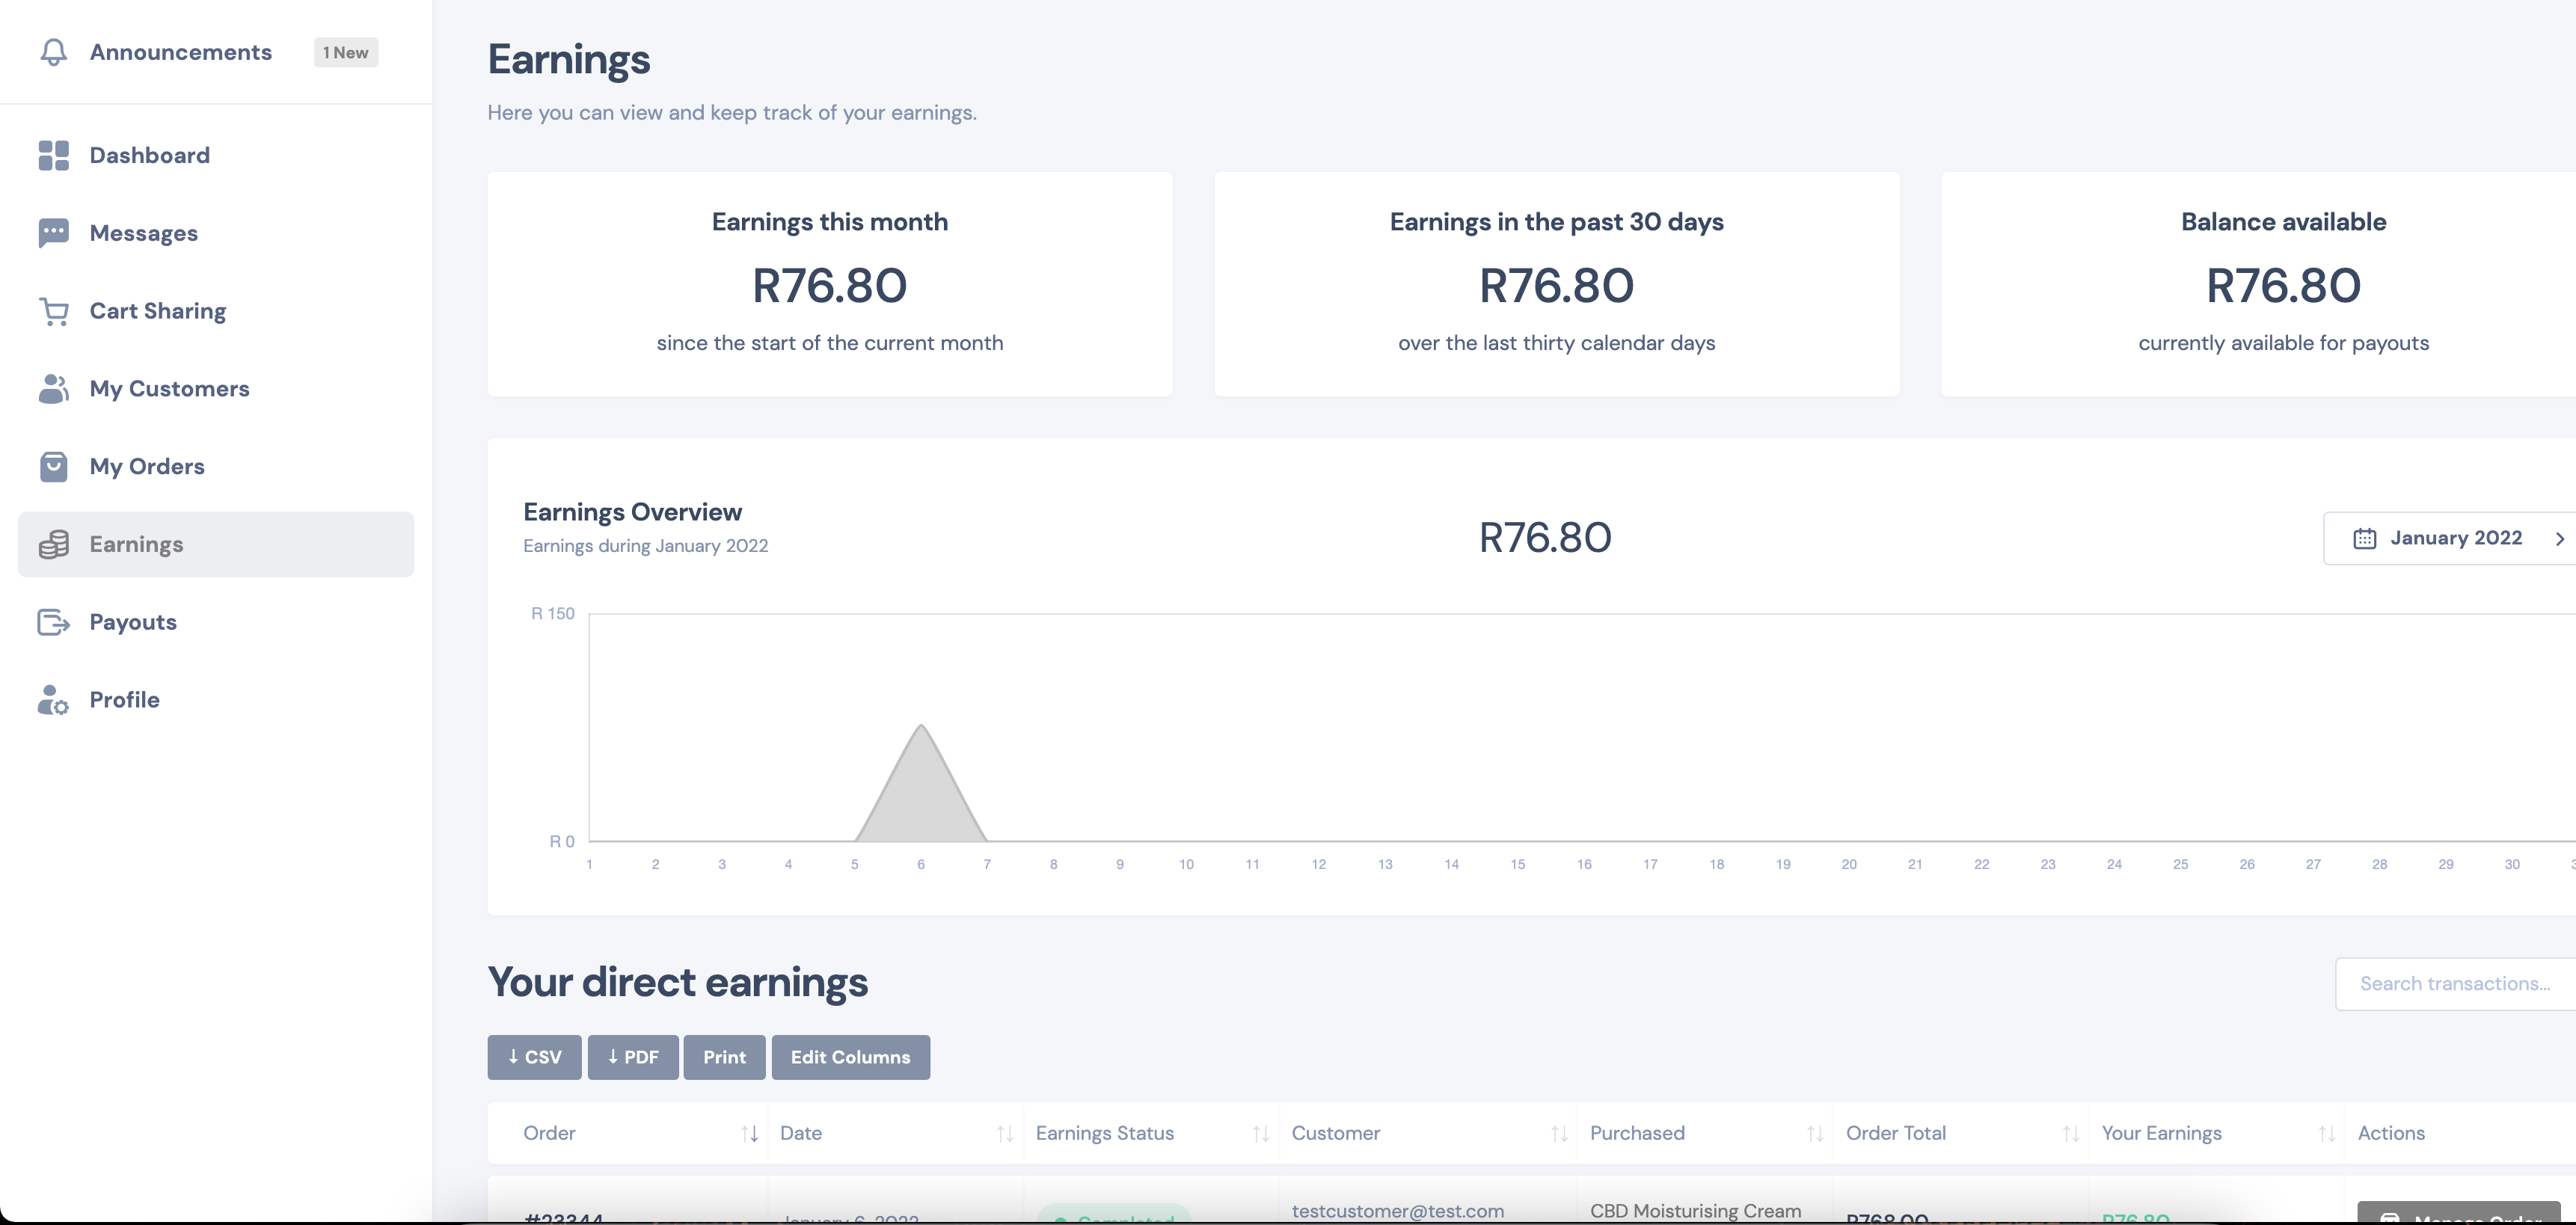This screenshot has height=1225, width=2576.
Task: Sort table by Order column arrows
Action: click(749, 1133)
